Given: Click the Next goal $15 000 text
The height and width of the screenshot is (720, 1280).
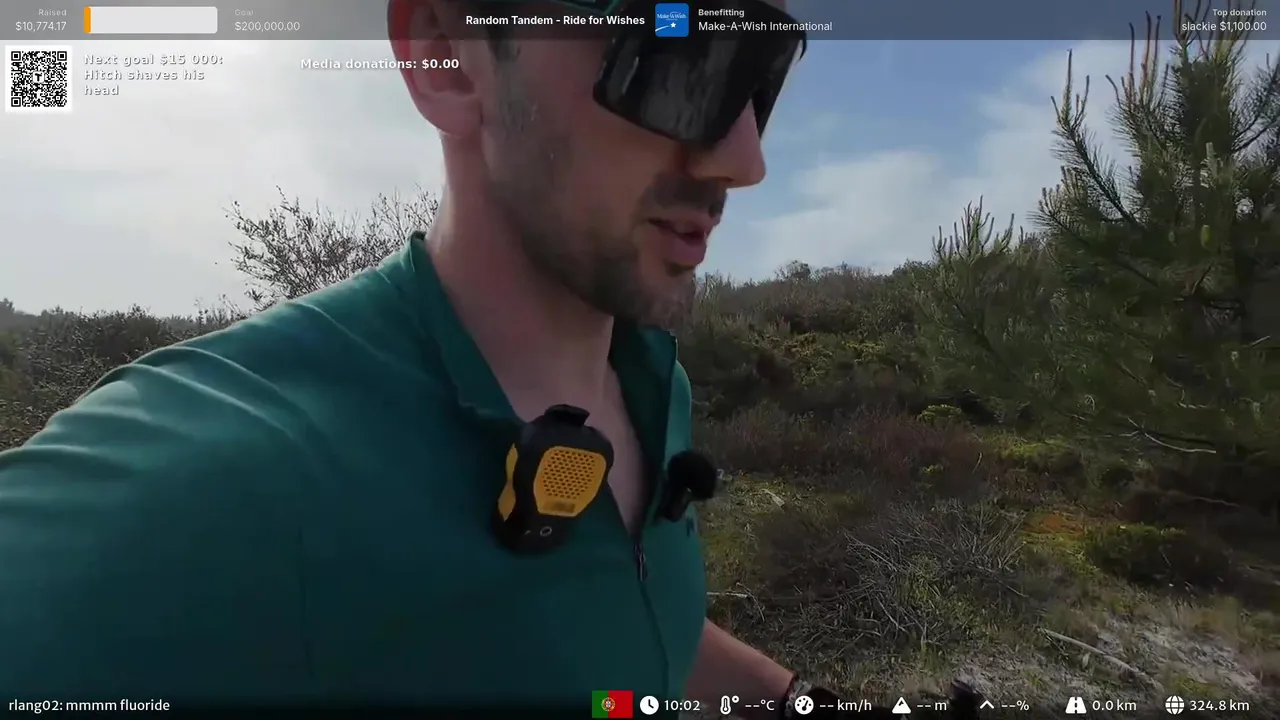Looking at the screenshot, I should (154, 59).
